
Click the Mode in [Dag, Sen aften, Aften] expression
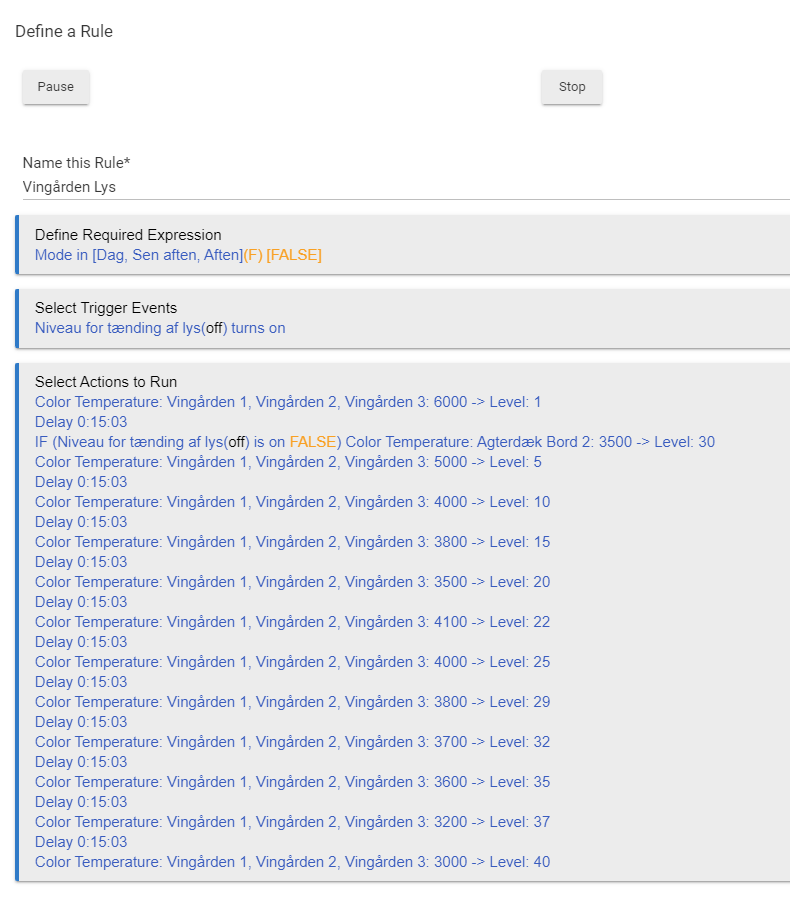click(x=178, y=255)
